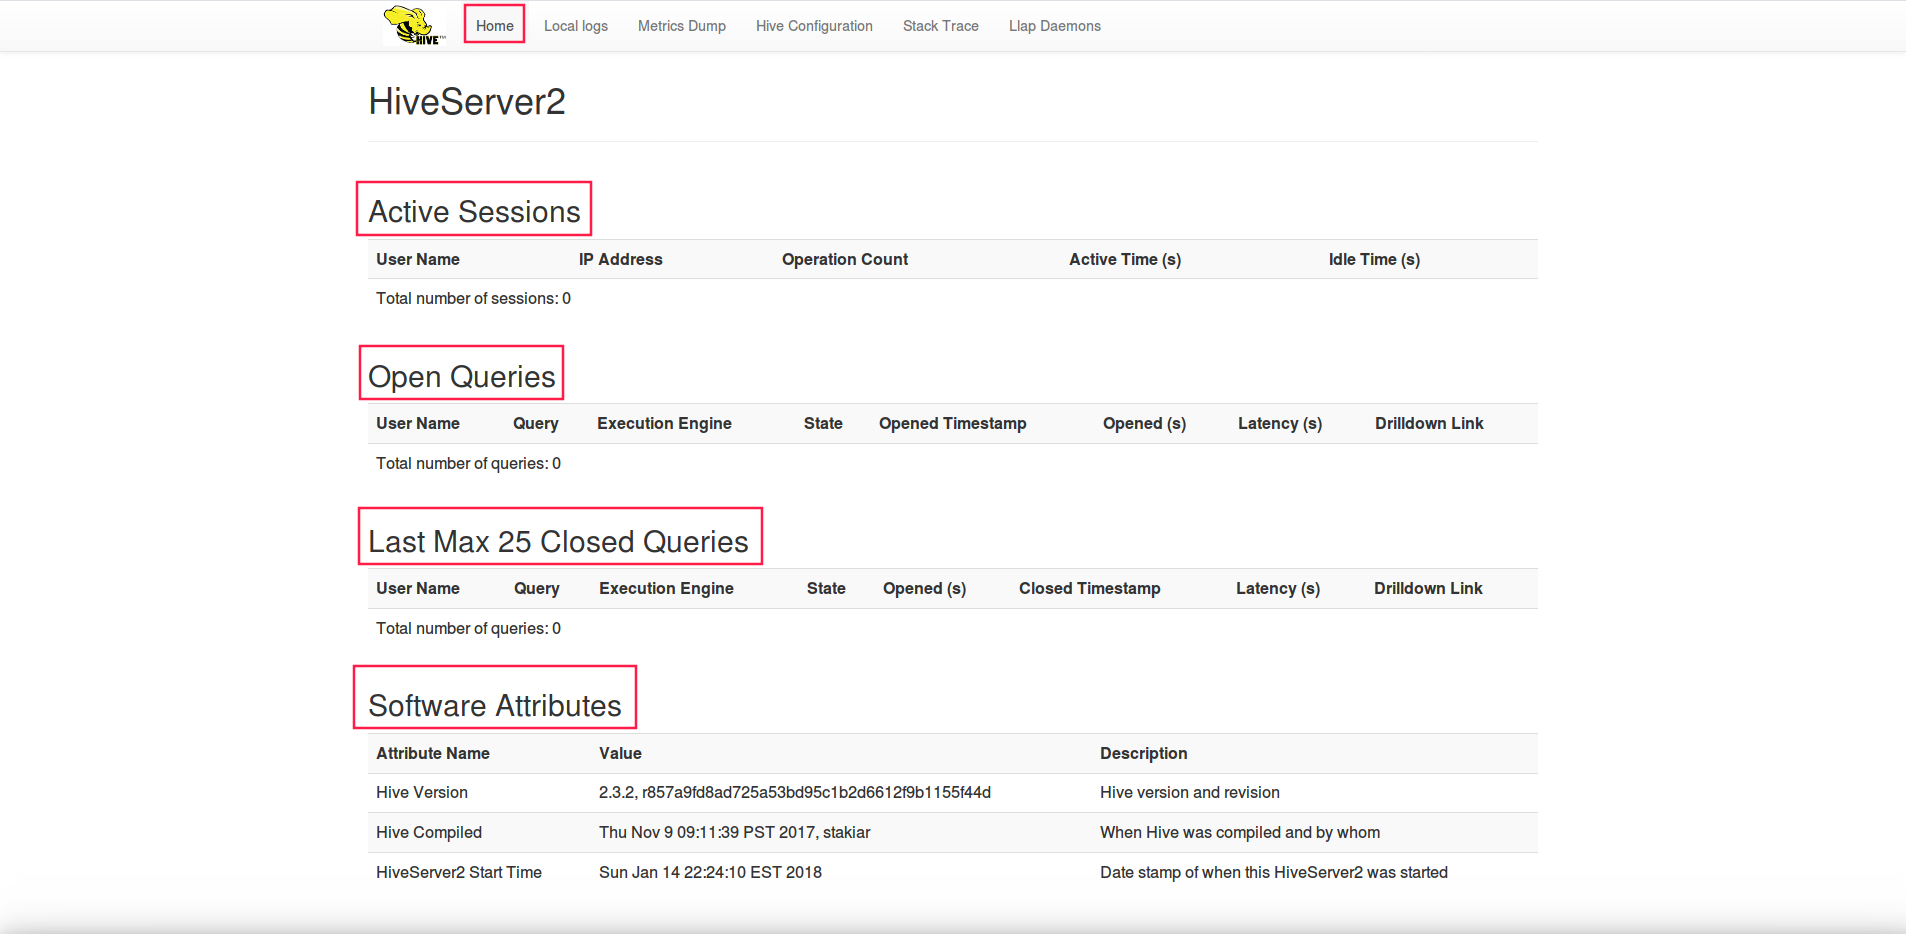The height and width of the screenshot is (934, 1906).
Task: Click 'When Hive was compiled and by whom'
Action: click(1240, 832)
